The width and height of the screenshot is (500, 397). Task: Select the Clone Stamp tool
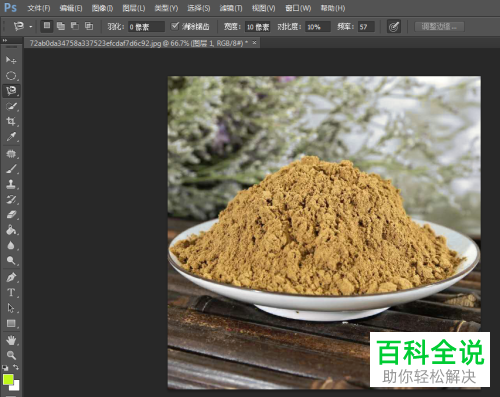[11, 184]
